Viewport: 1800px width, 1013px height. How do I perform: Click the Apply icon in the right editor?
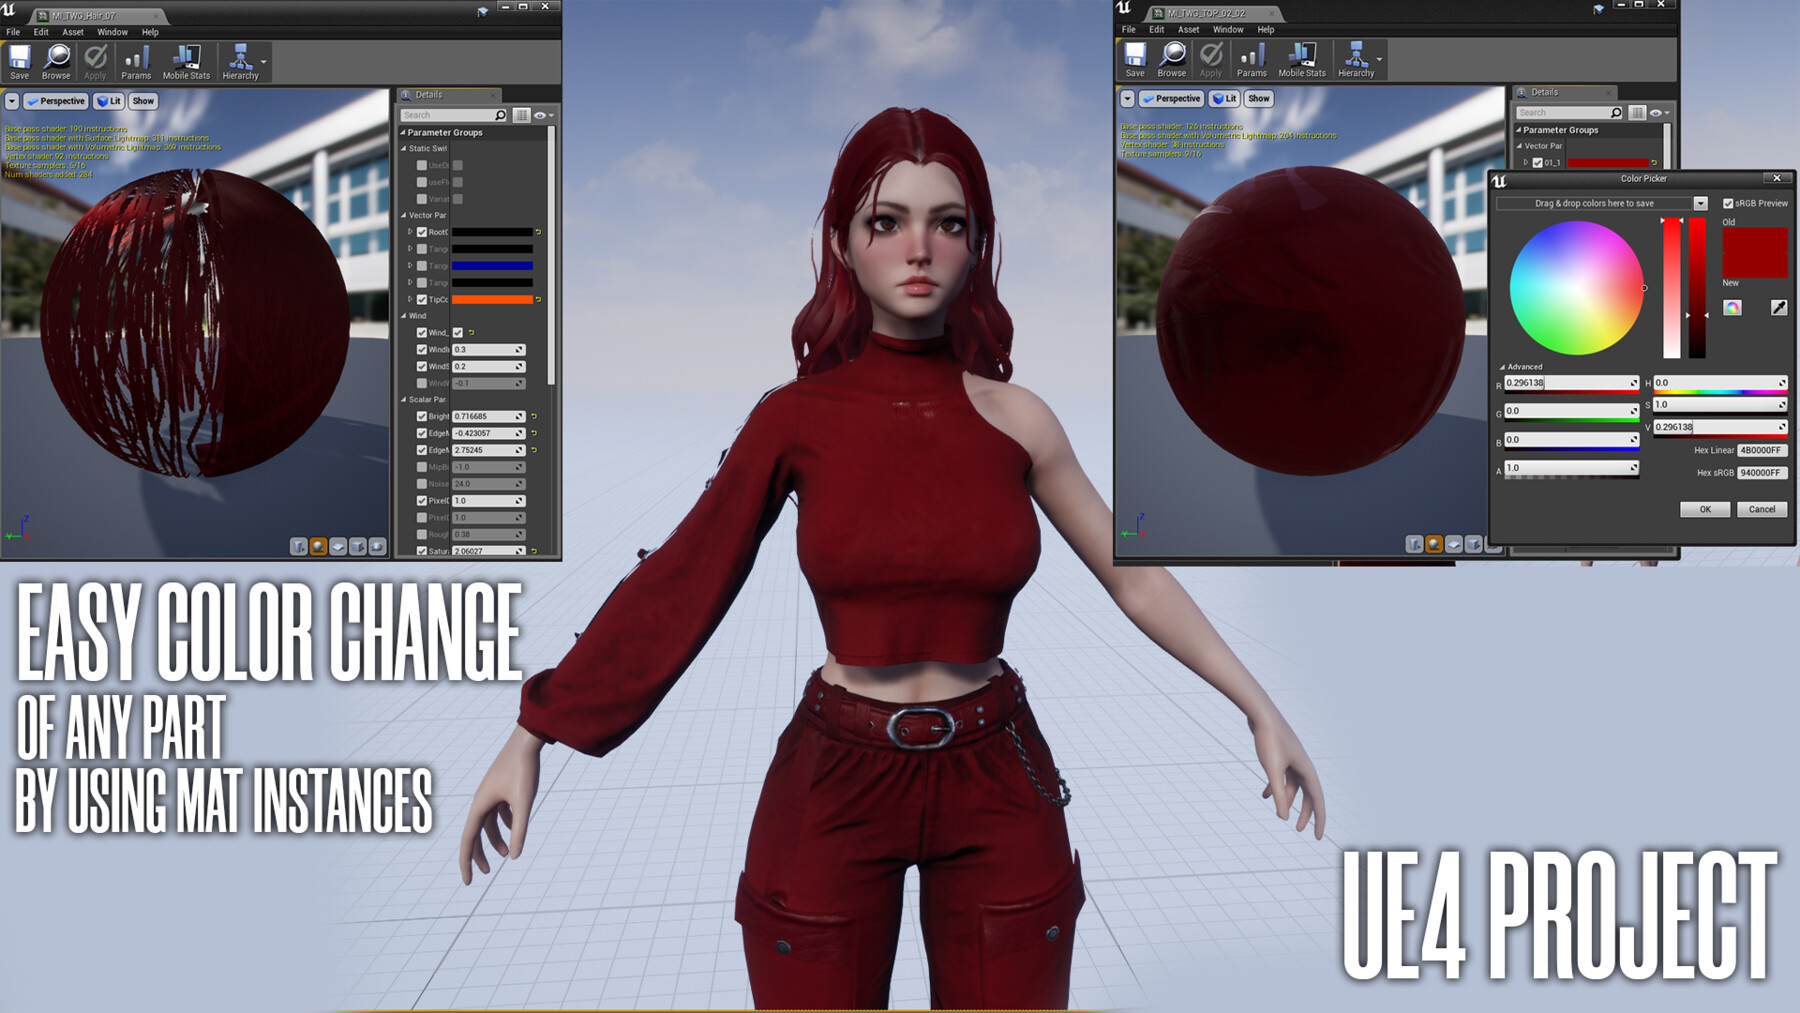pyautogui.click(x=1211, y=60)
